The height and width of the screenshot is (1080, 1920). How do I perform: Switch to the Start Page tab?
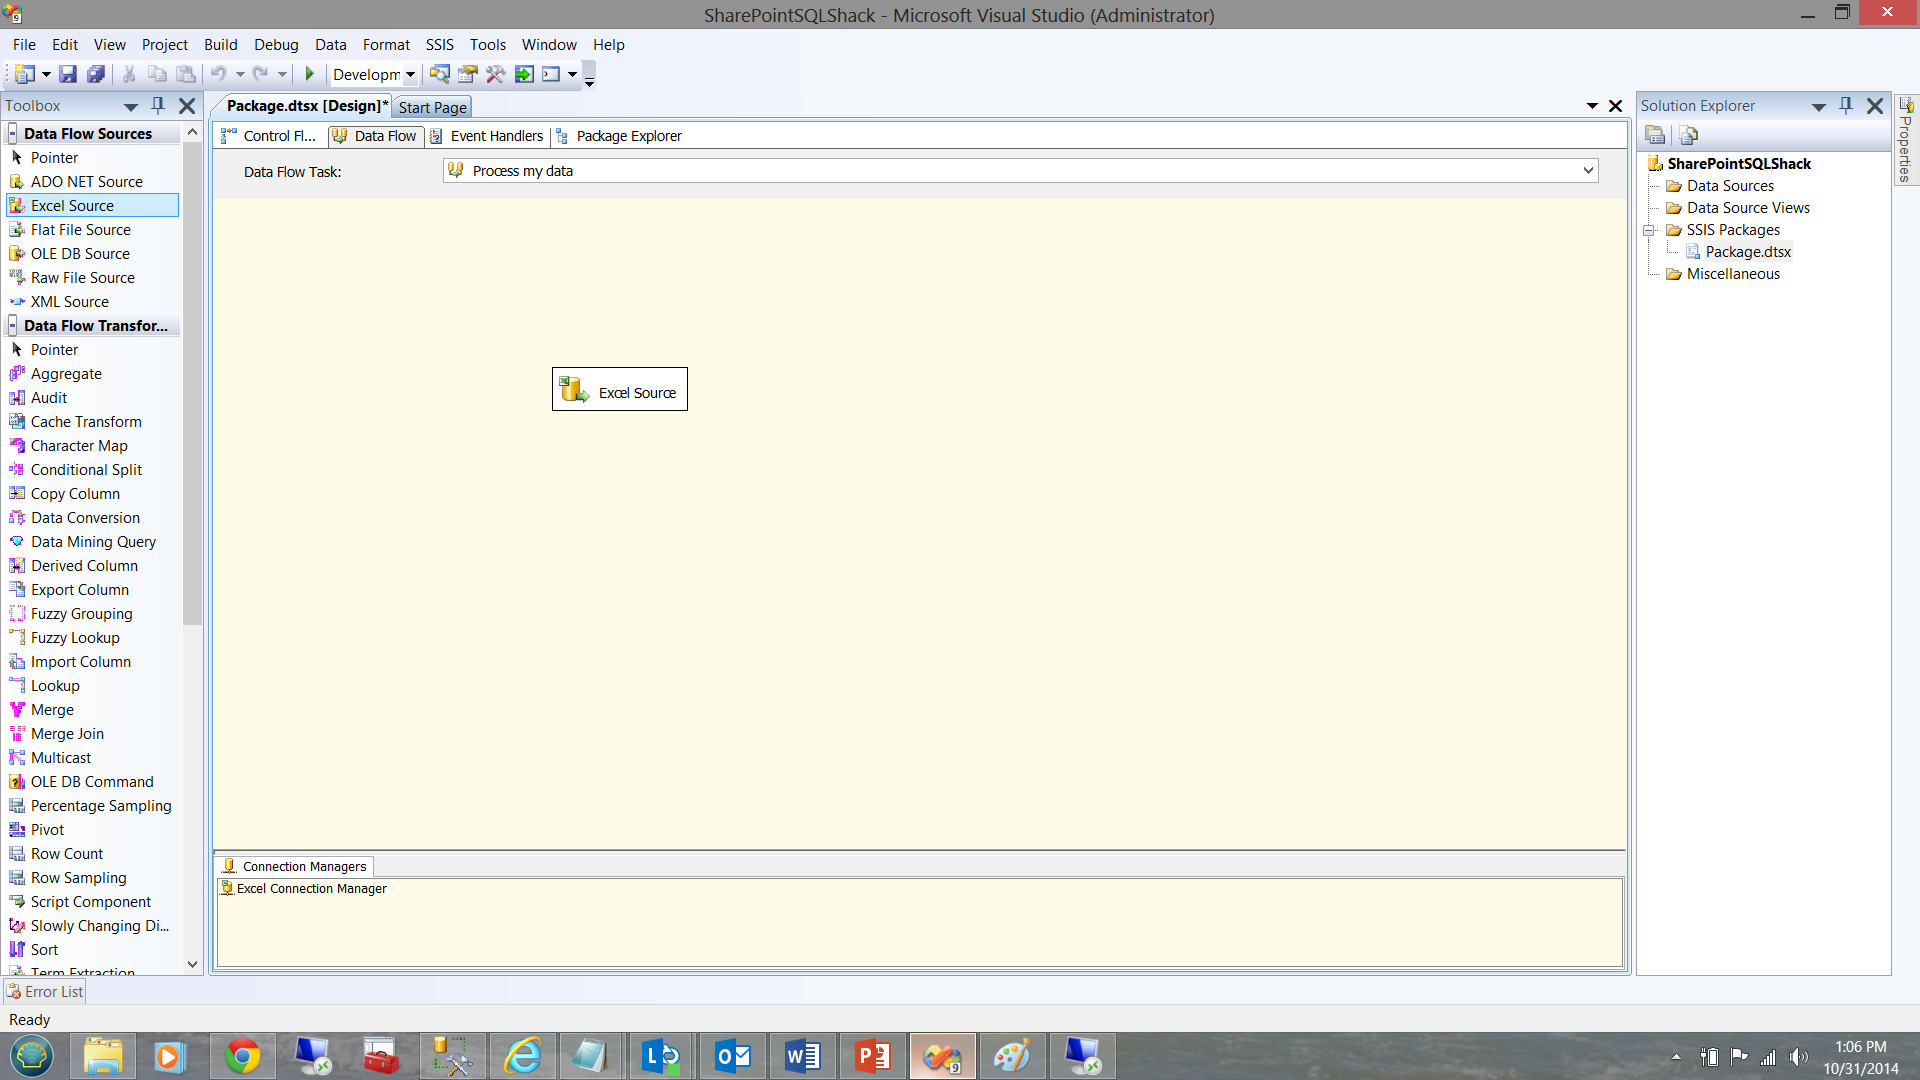tap(432, 107)
